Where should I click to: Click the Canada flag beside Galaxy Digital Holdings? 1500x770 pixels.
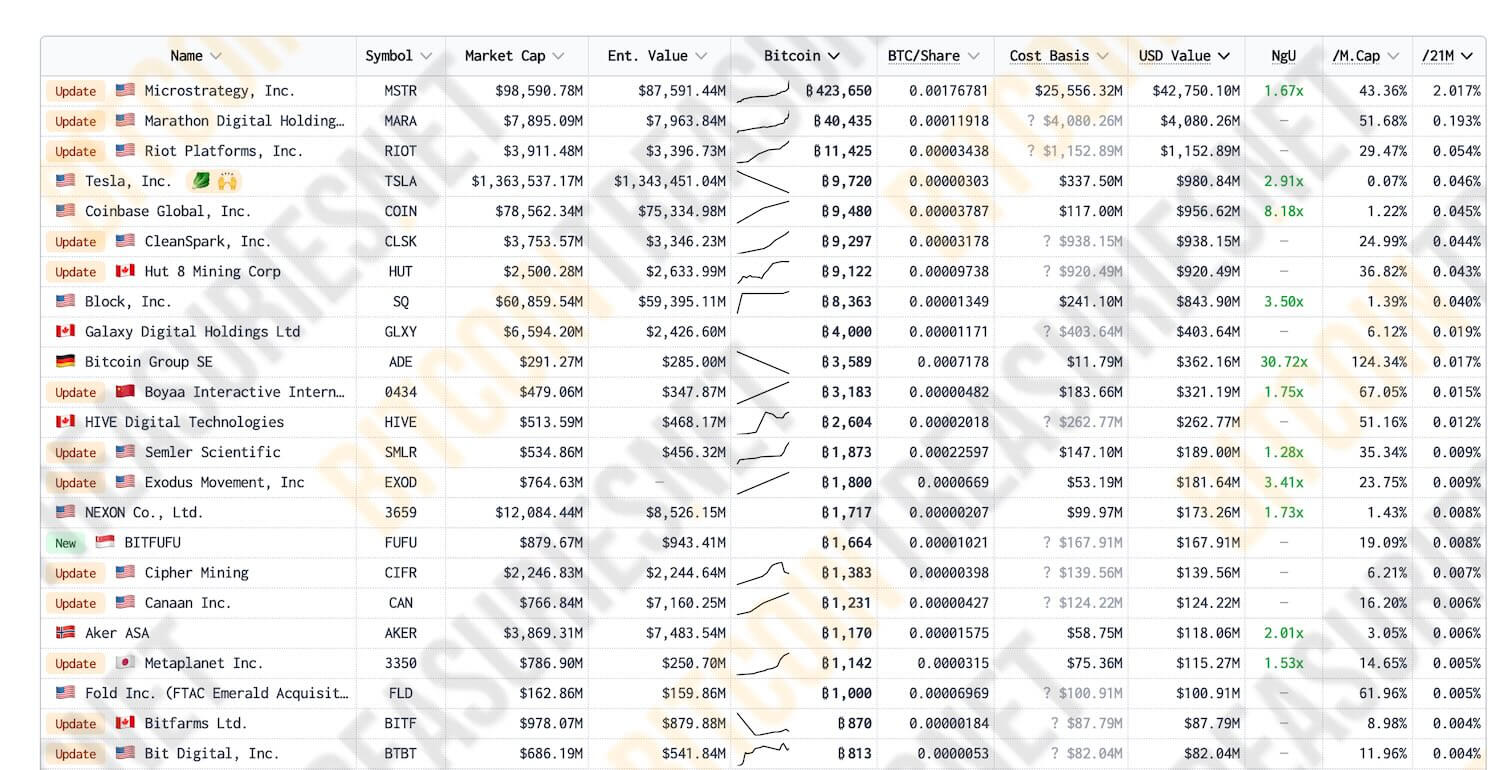[65, 332]
